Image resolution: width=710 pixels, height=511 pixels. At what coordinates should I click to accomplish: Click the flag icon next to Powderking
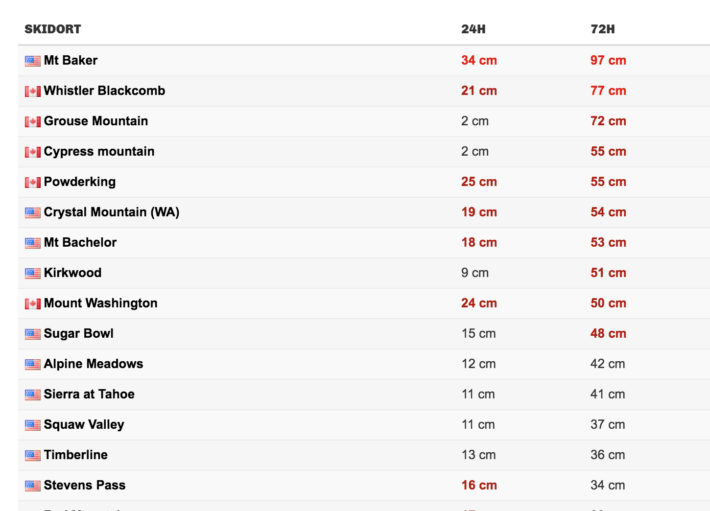[x=33, y=182]
